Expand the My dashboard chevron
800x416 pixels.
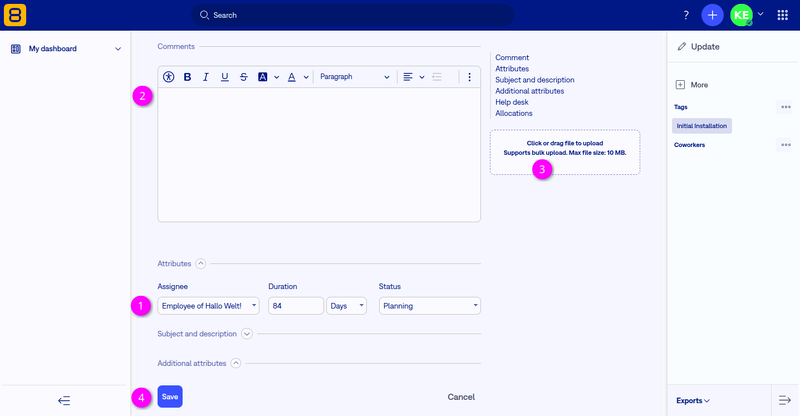(x=118, y=49)
